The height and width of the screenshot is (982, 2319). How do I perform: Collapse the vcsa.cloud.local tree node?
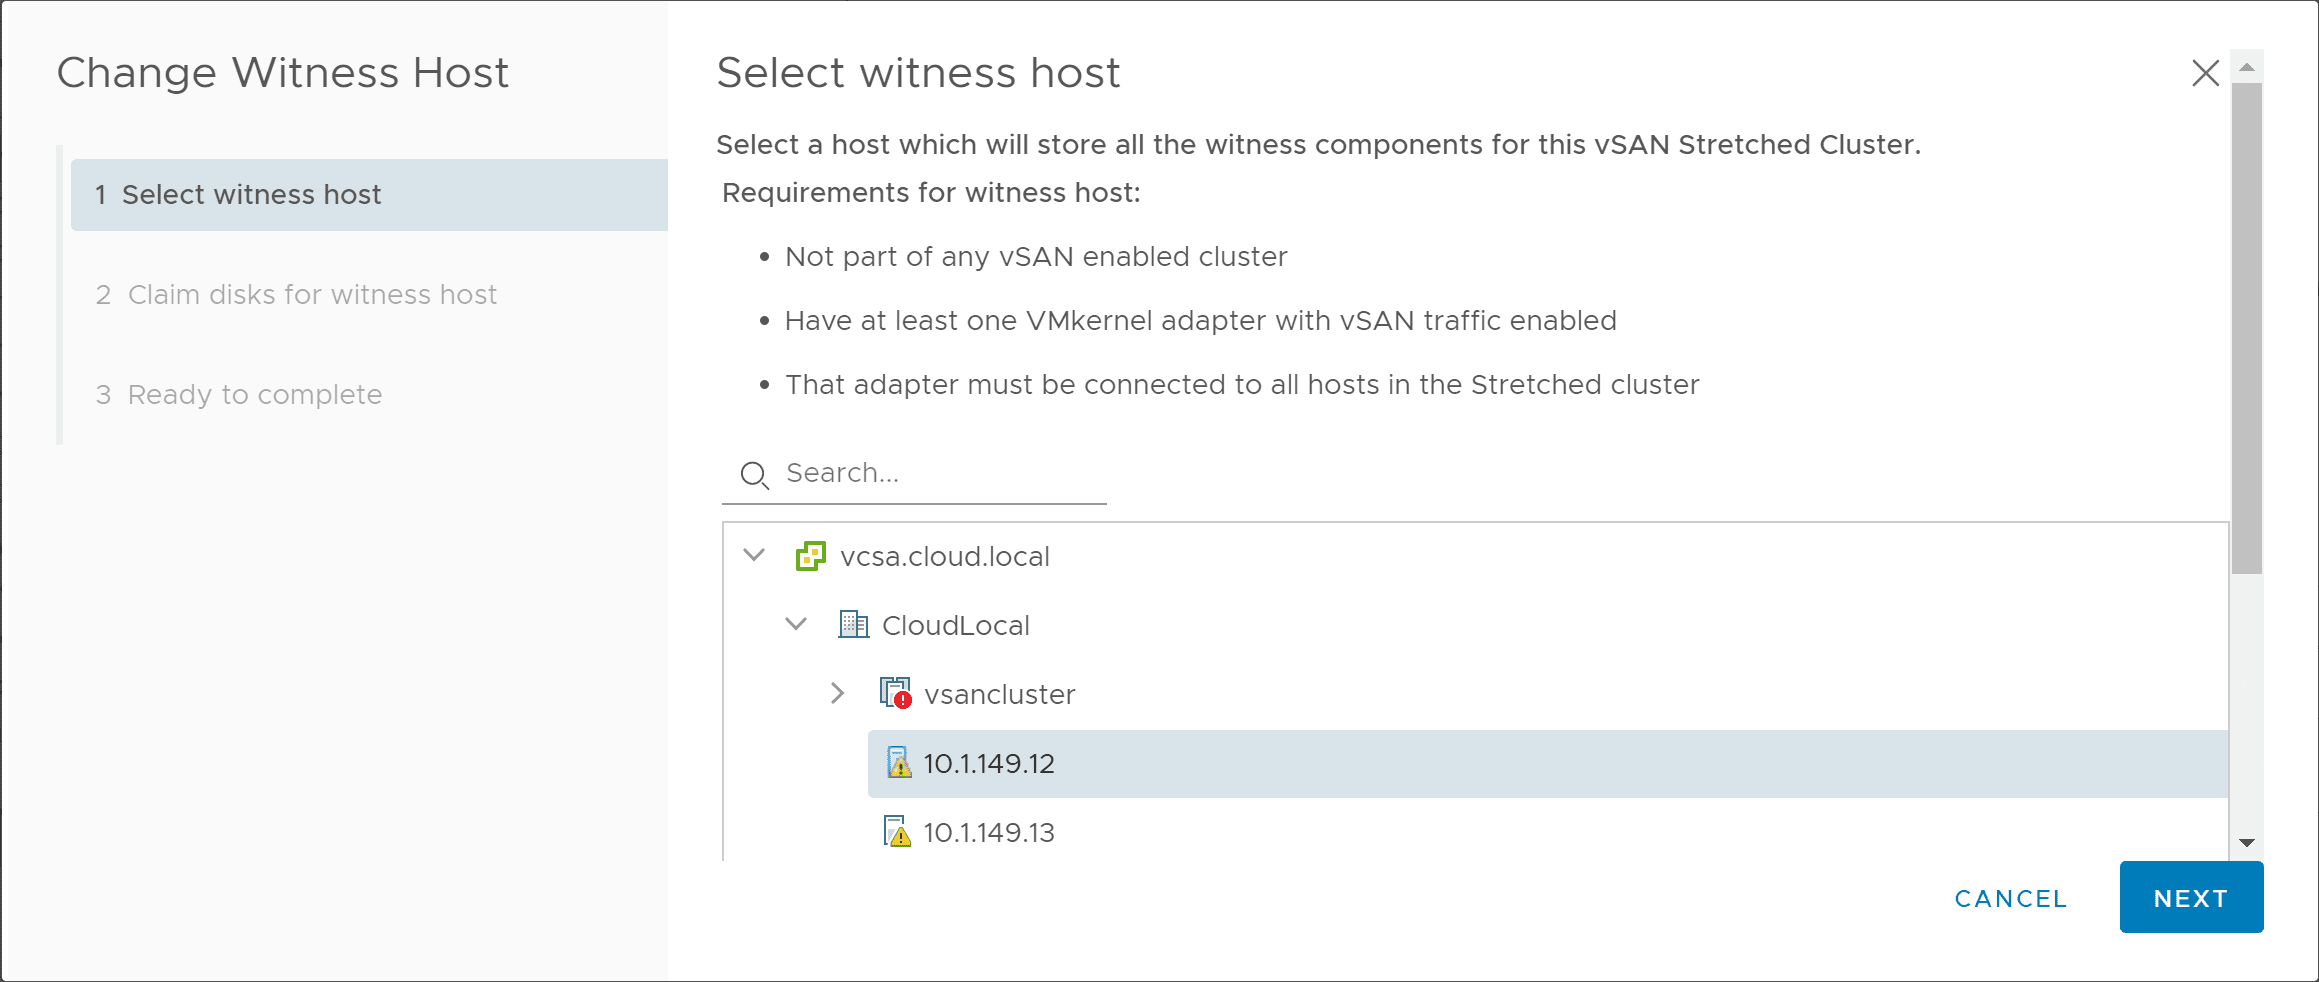tap(755, 555)
